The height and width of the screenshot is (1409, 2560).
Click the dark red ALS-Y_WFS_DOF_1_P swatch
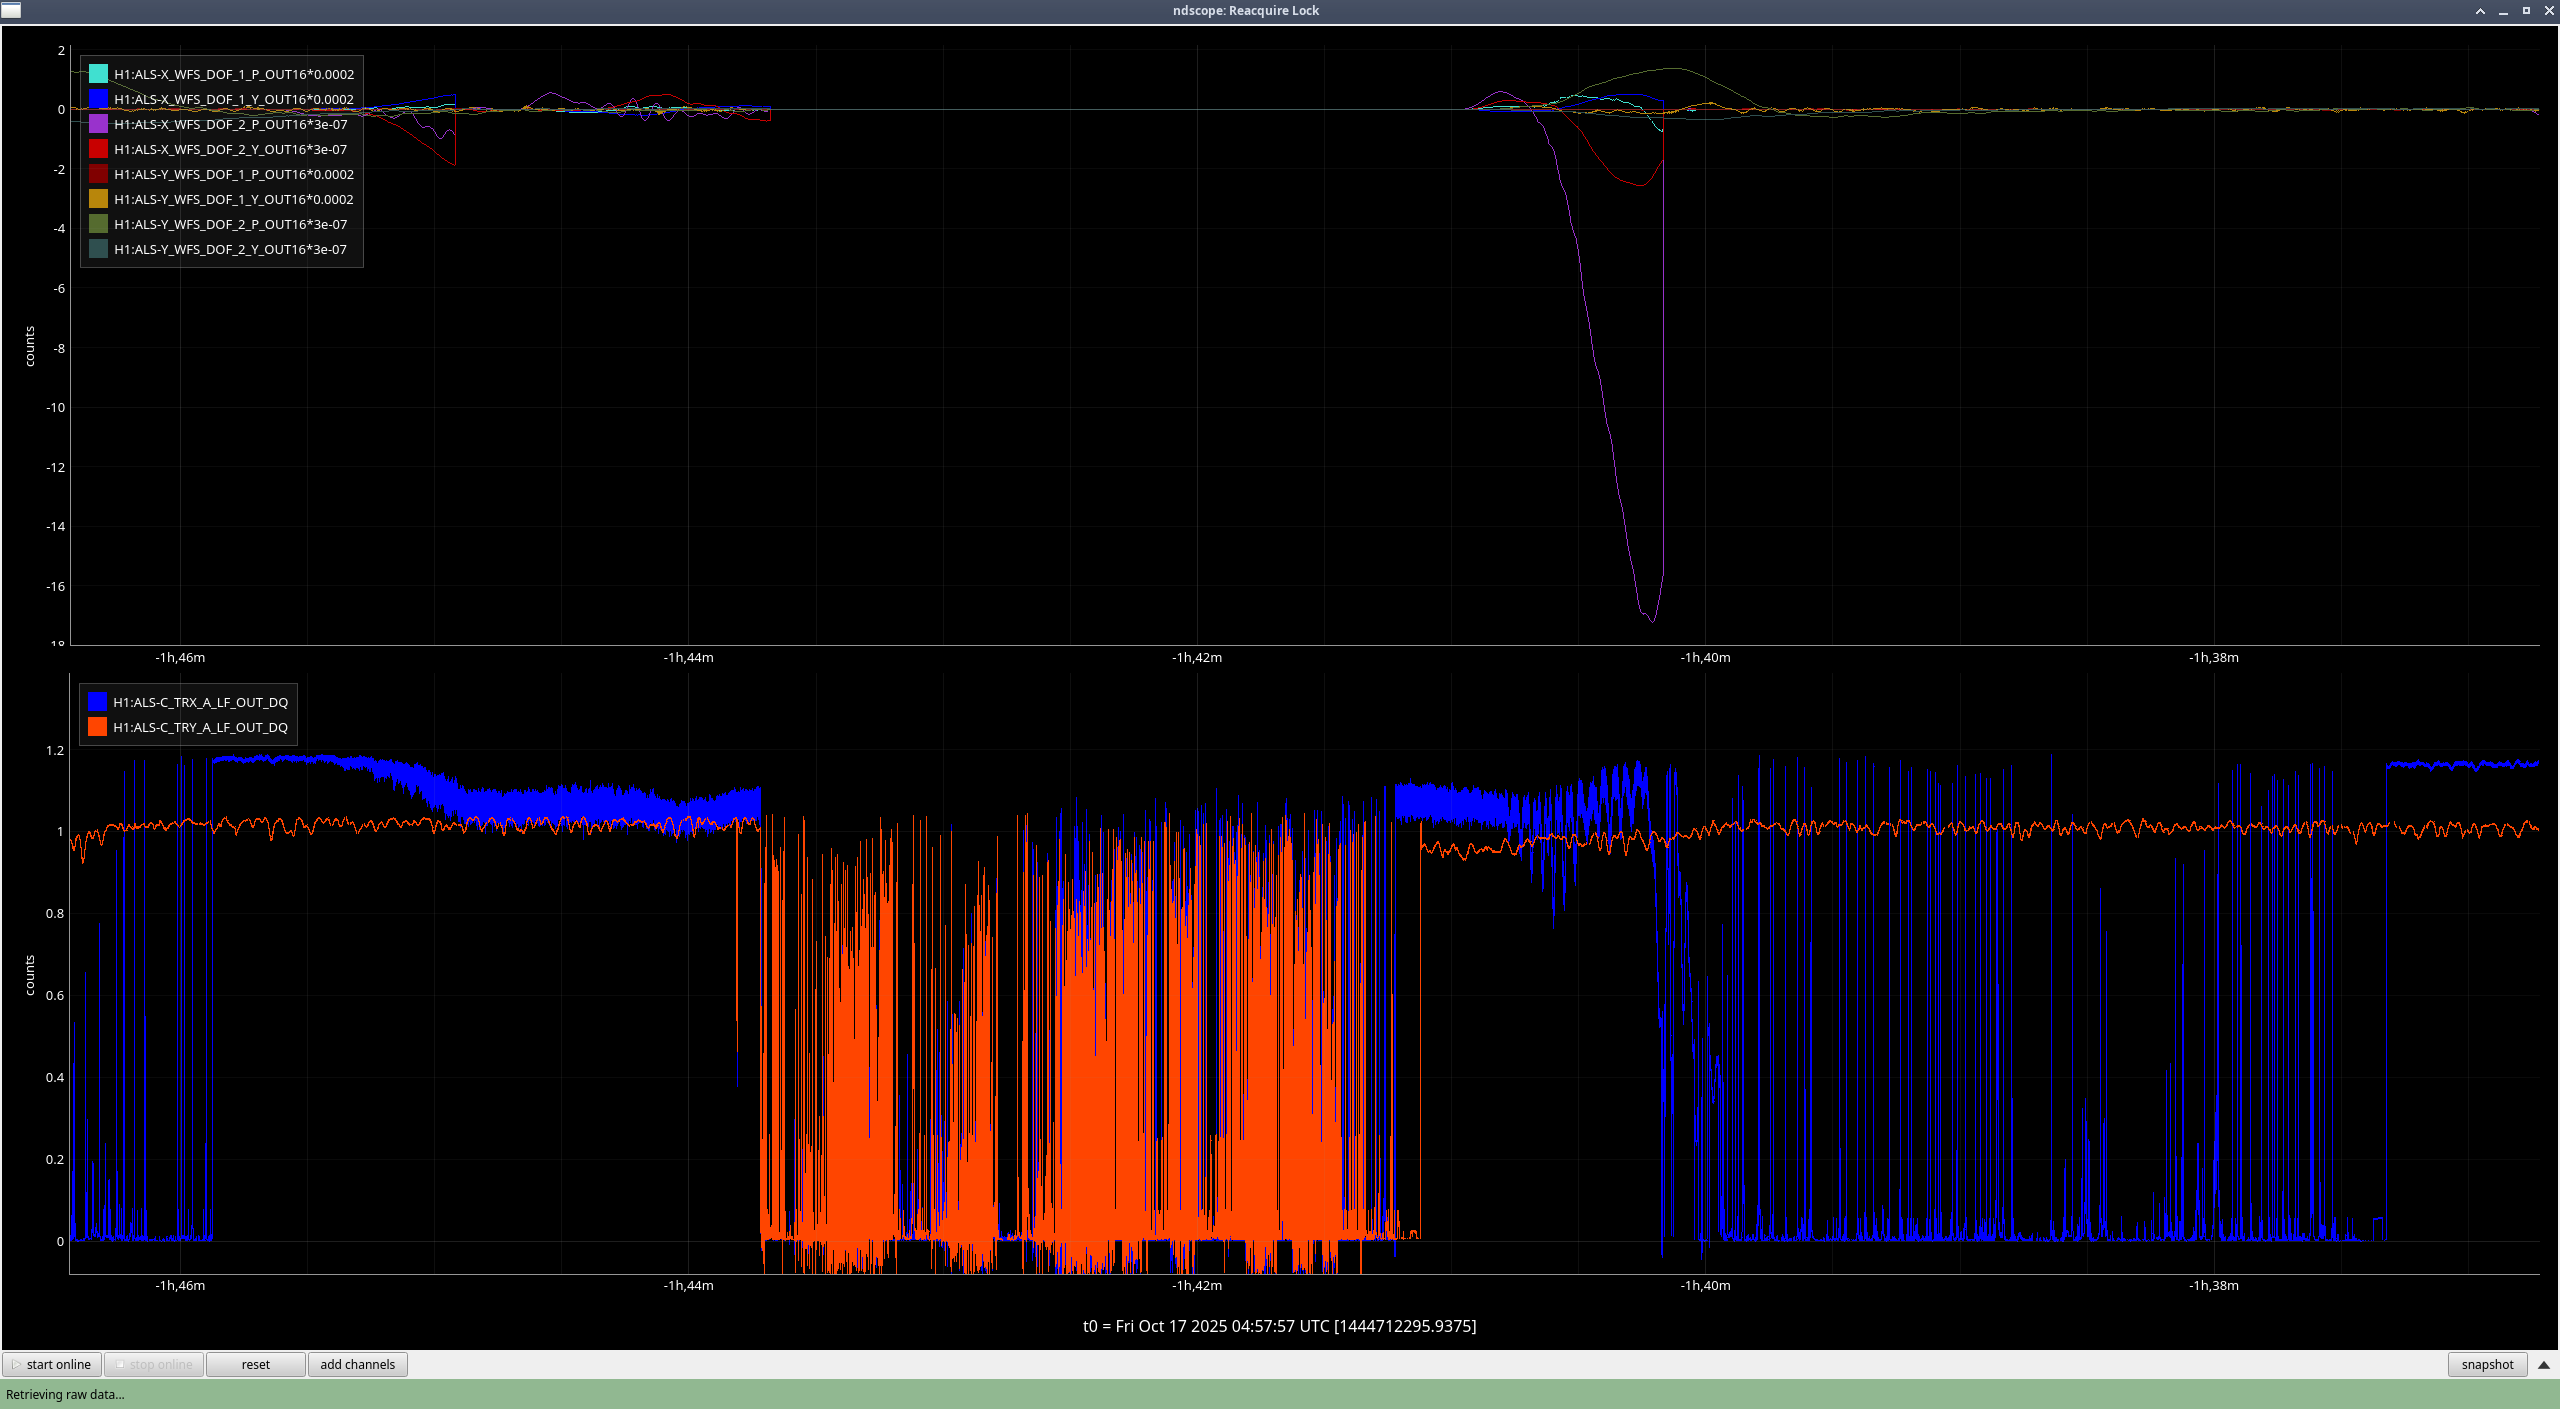(x=98, y=174)
